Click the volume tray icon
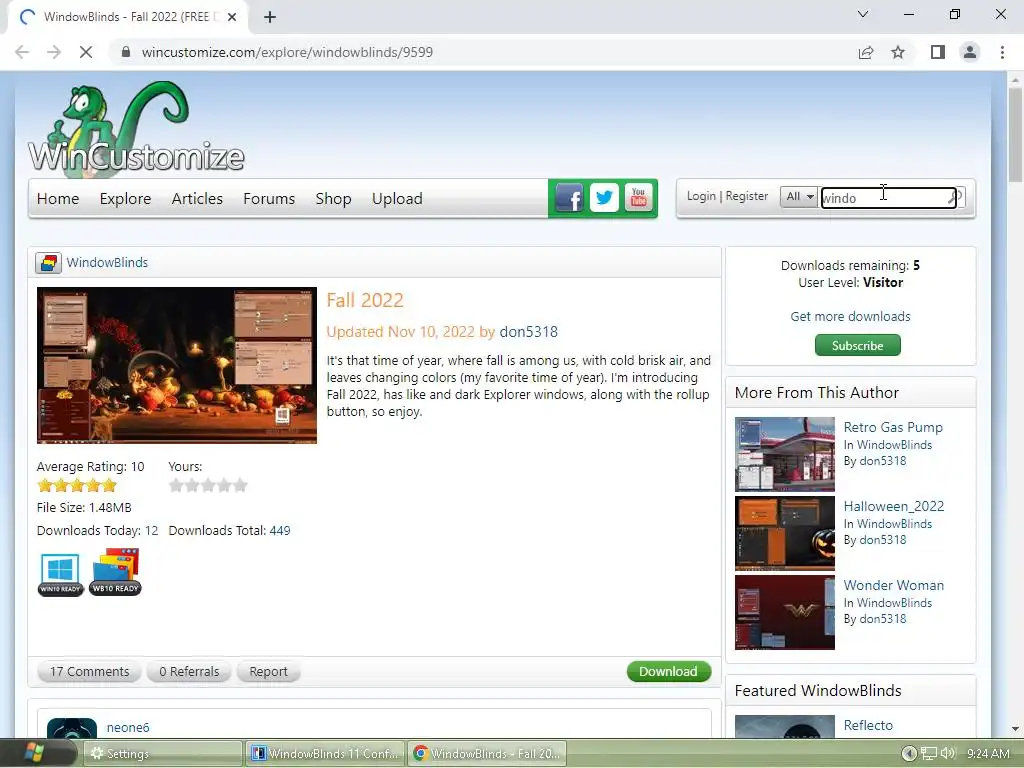Viewport: 1024px width, 768px height. pyautogui.click(x=948, y=754)
